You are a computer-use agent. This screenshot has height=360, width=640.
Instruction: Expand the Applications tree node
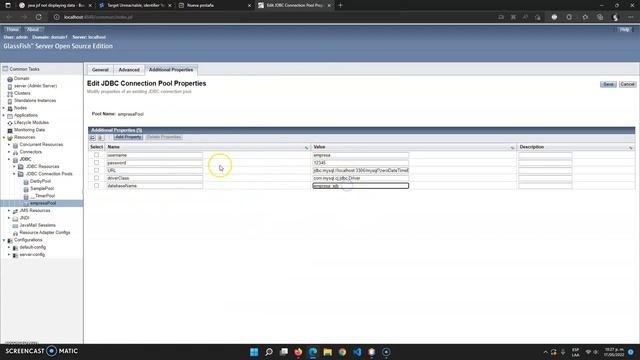tap(4, 116)
